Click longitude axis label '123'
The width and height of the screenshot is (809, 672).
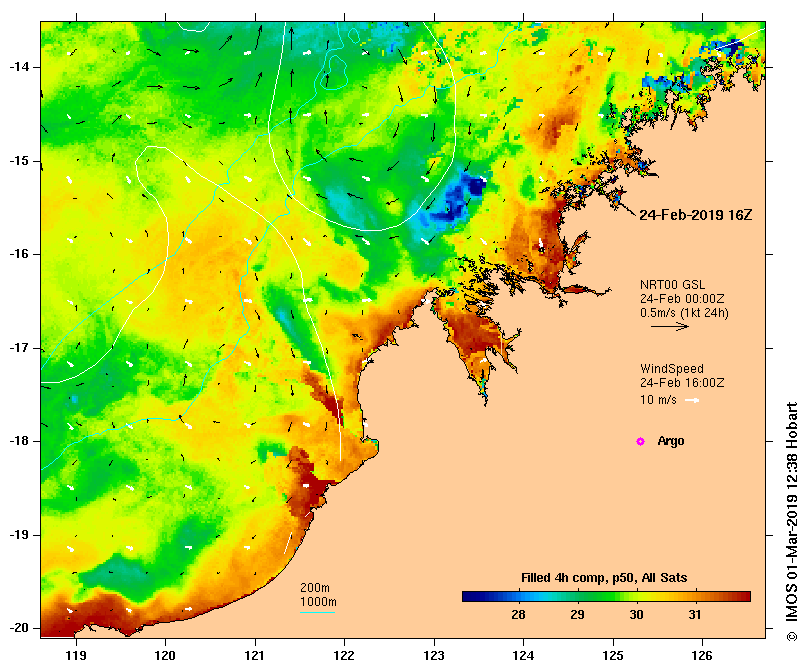tap(434, 655)
